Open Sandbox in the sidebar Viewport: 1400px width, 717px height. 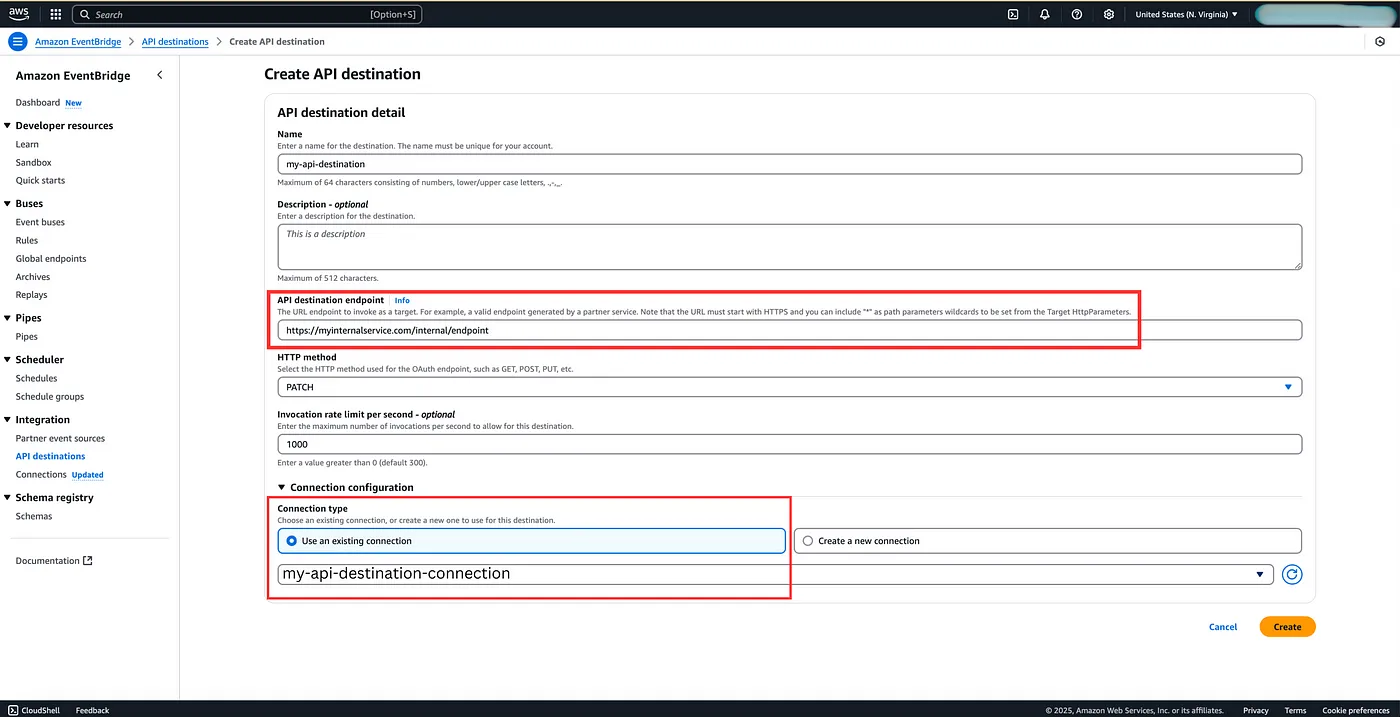point(33,163)
